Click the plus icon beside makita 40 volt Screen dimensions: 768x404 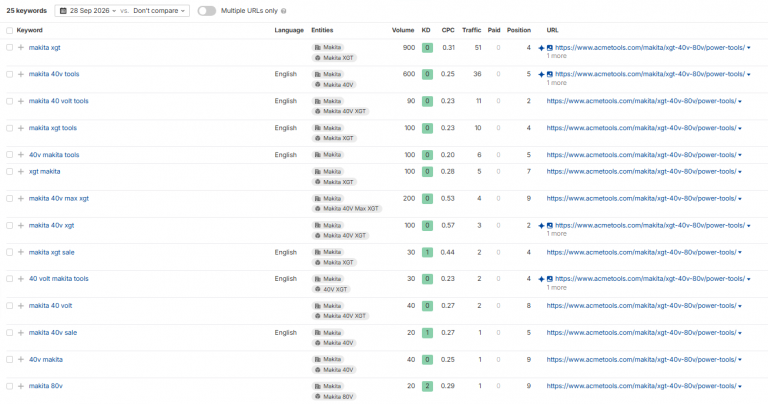[21, 306]
